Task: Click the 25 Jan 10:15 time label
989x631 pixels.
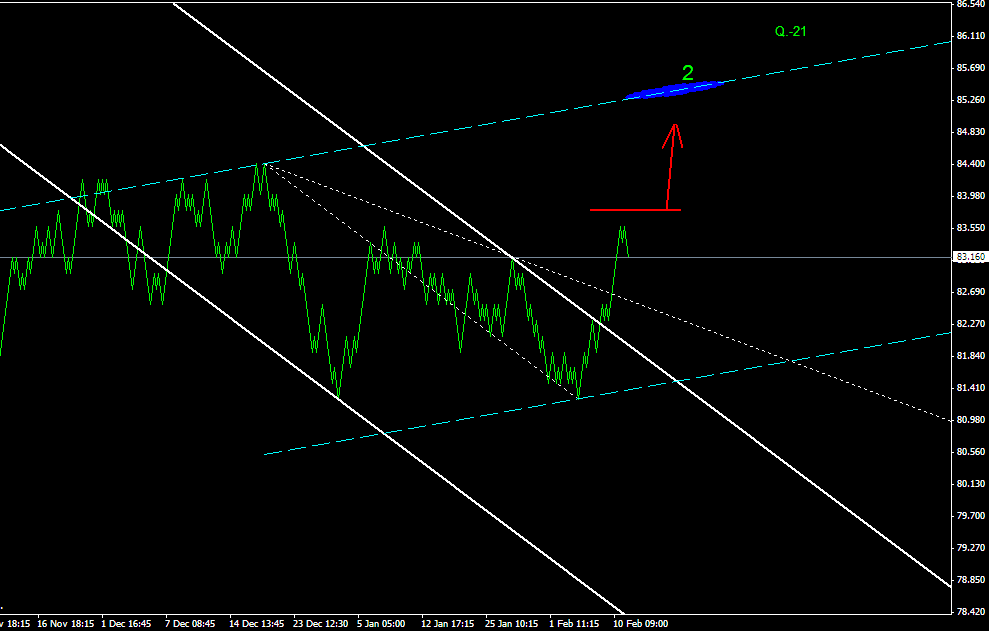Action: (512, 623)
